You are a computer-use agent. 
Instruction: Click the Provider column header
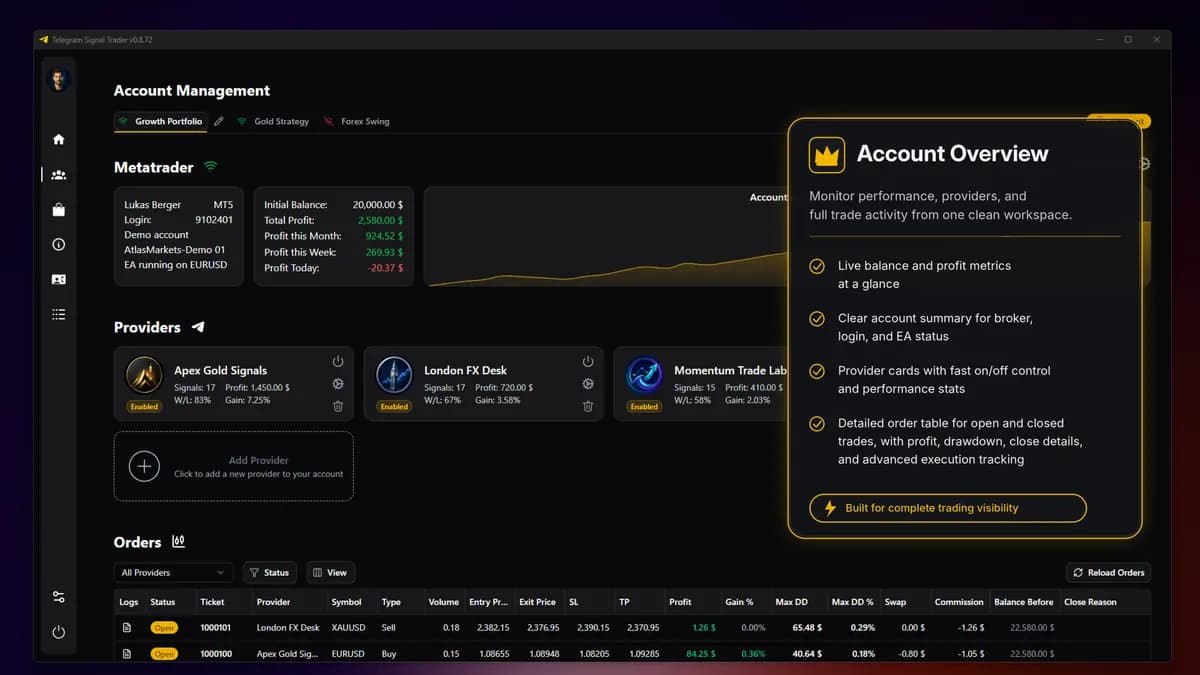tap(273, 602)
